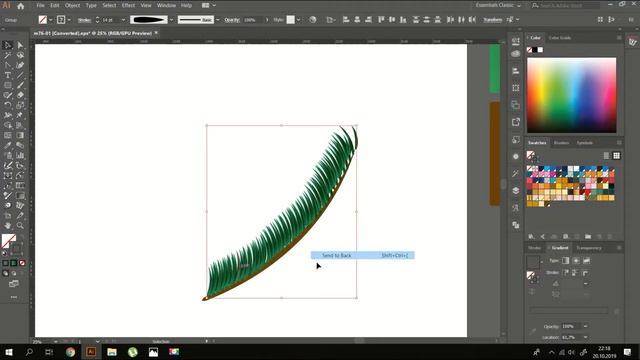The width and height of the screenshot is (640, 360).
Task: Click the Search Adobe Stock field
Action: click(x=565, y=6)
